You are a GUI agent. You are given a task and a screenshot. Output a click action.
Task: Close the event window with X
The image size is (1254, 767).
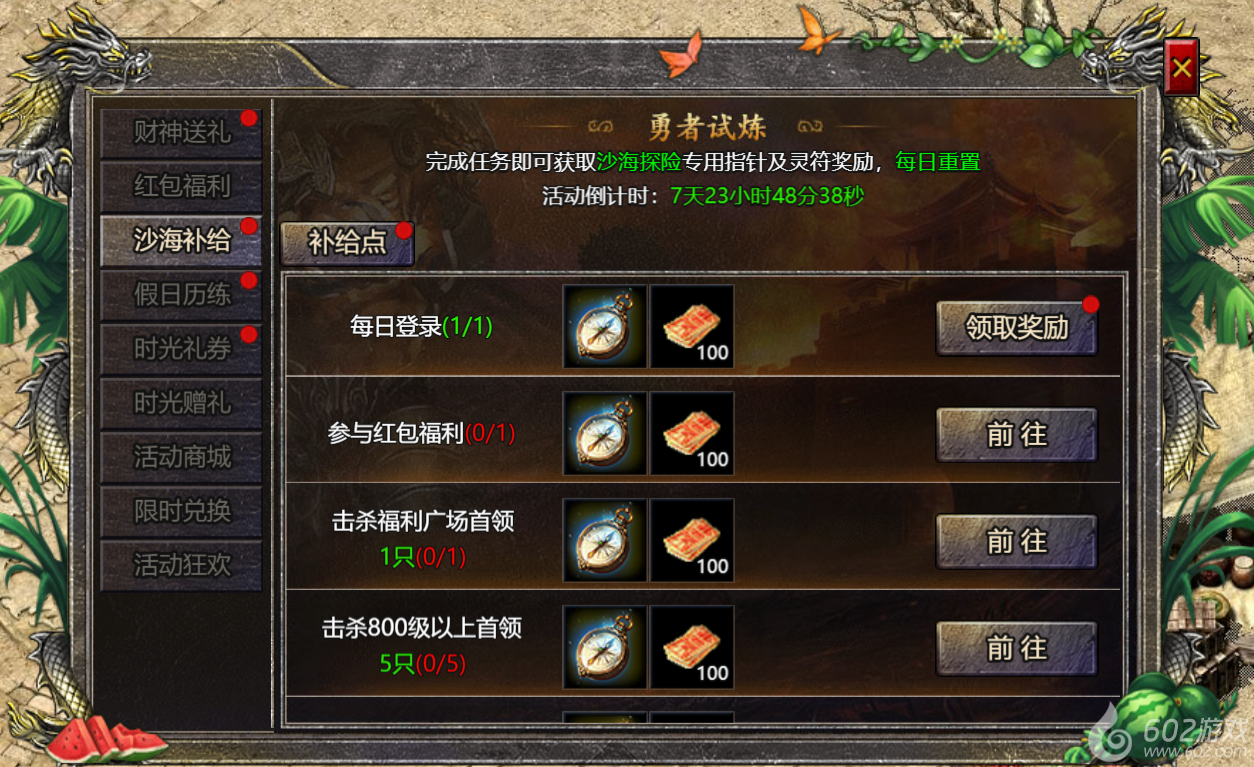click(x=1181, y=68)
